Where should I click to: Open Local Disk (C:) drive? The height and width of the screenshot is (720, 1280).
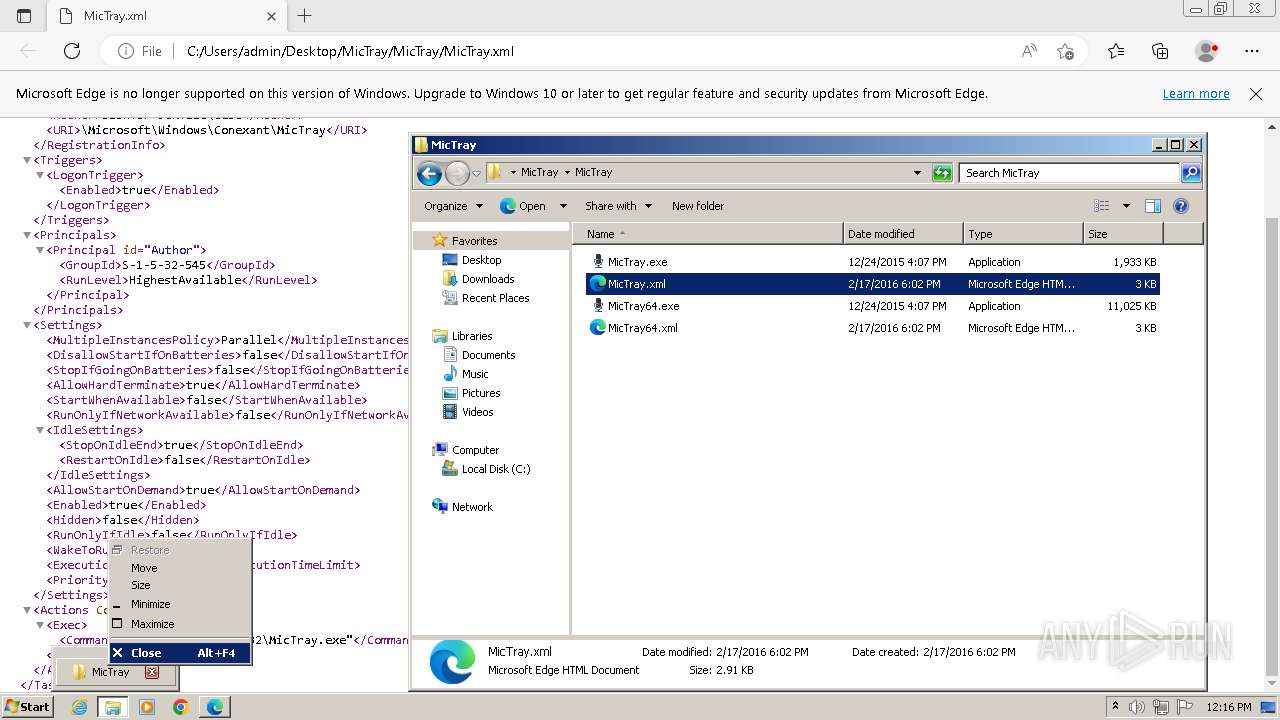coord(495,469)
